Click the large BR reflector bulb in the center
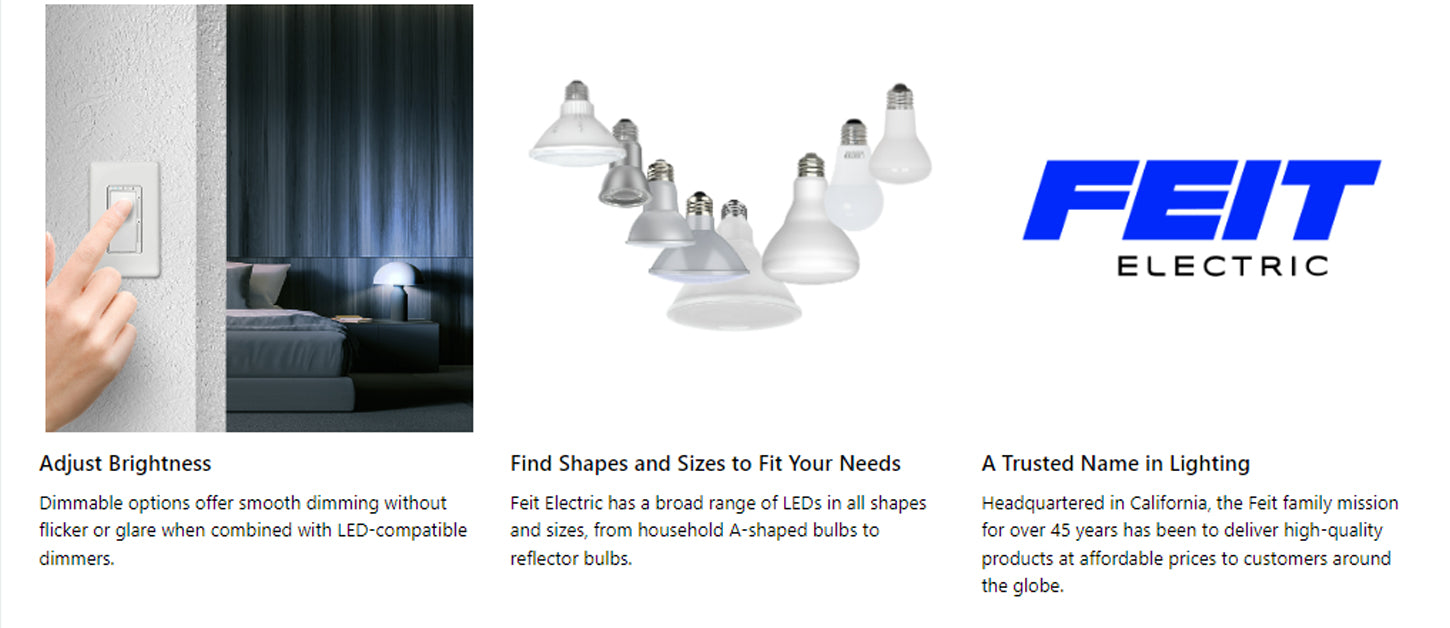 (x=811, y=219)
